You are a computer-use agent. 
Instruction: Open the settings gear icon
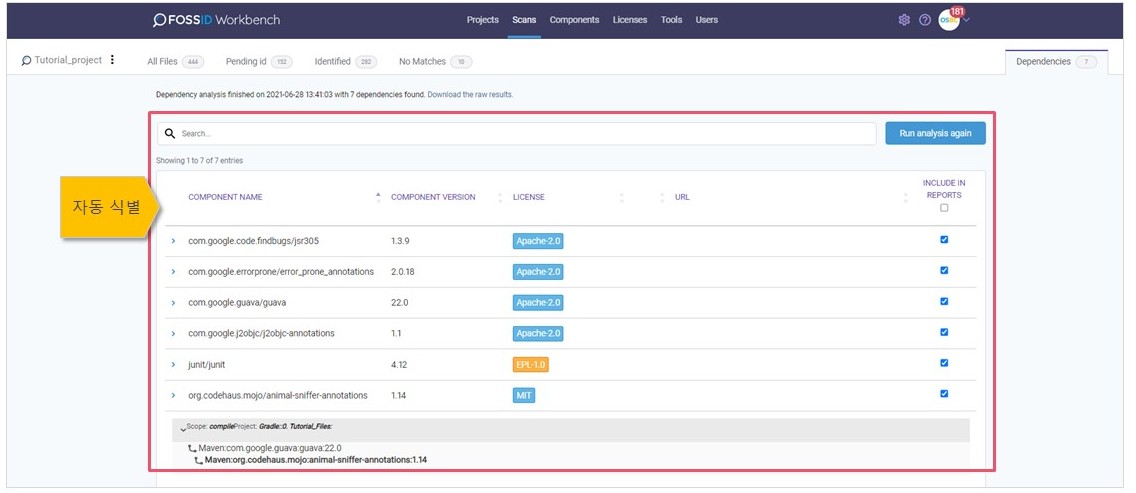pyautogui.click(x=904, y=20)
